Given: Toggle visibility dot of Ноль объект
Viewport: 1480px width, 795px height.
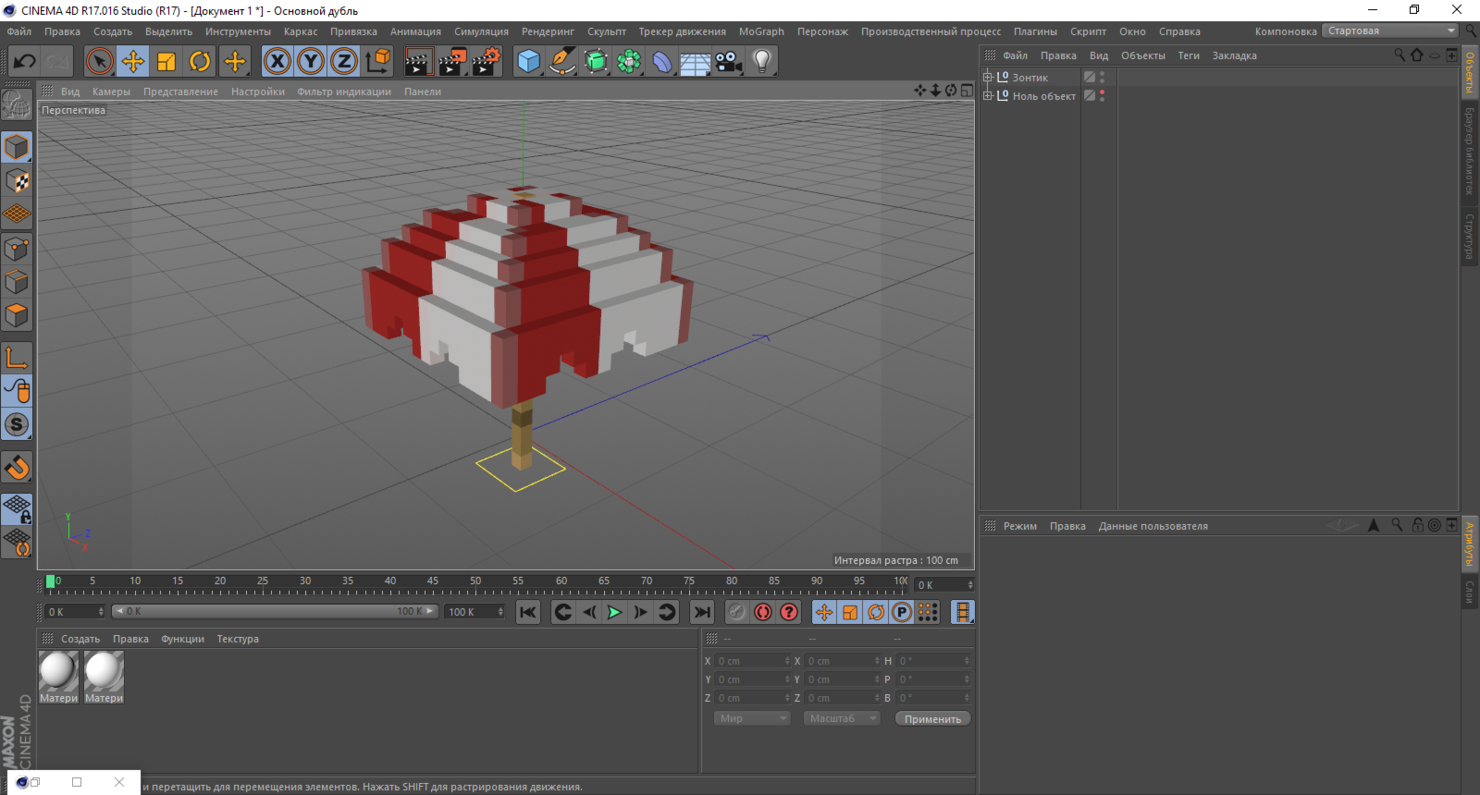Looking at the screenshot, I should [1103, 92].
